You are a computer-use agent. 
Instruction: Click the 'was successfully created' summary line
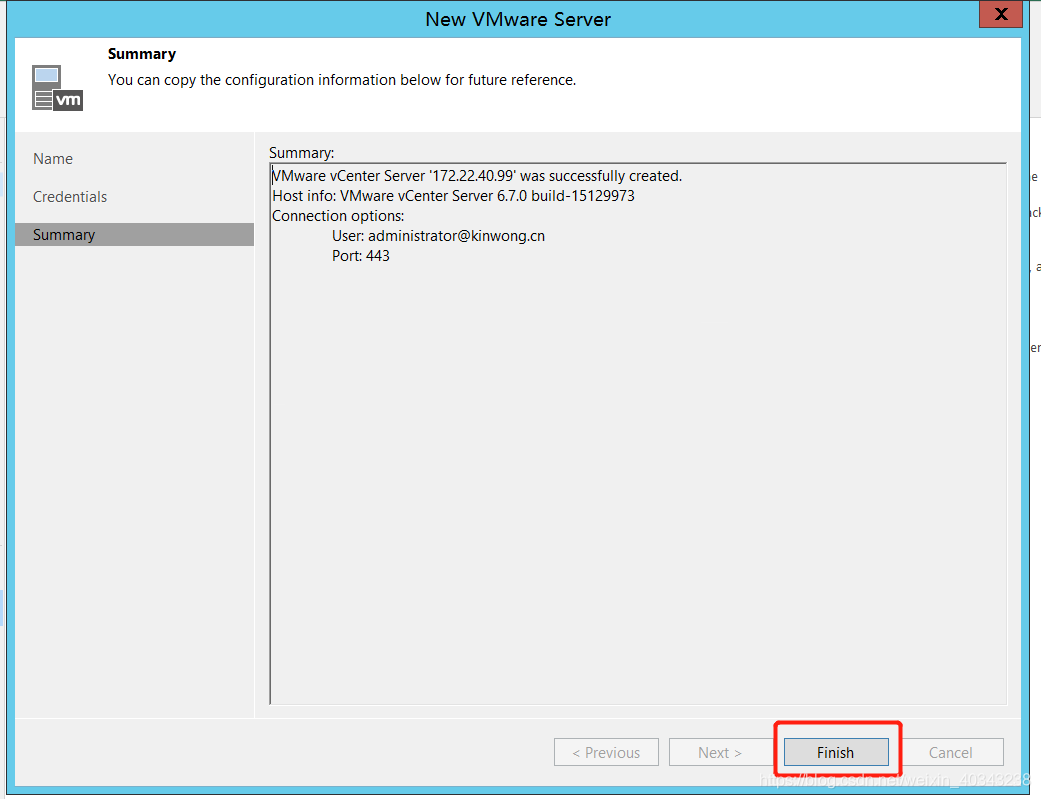coord(477,176)
